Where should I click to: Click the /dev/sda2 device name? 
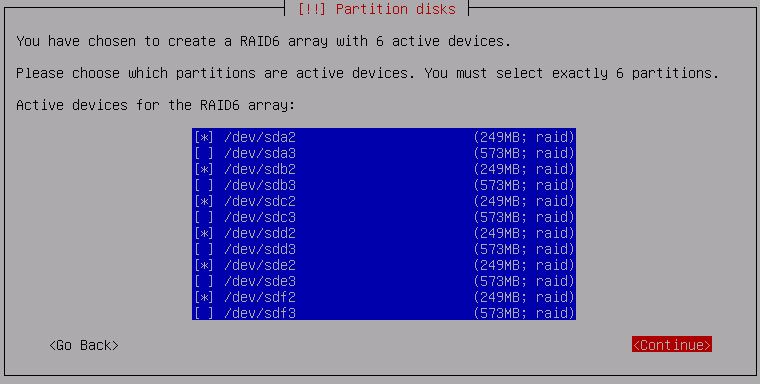[x=260, y=137]
